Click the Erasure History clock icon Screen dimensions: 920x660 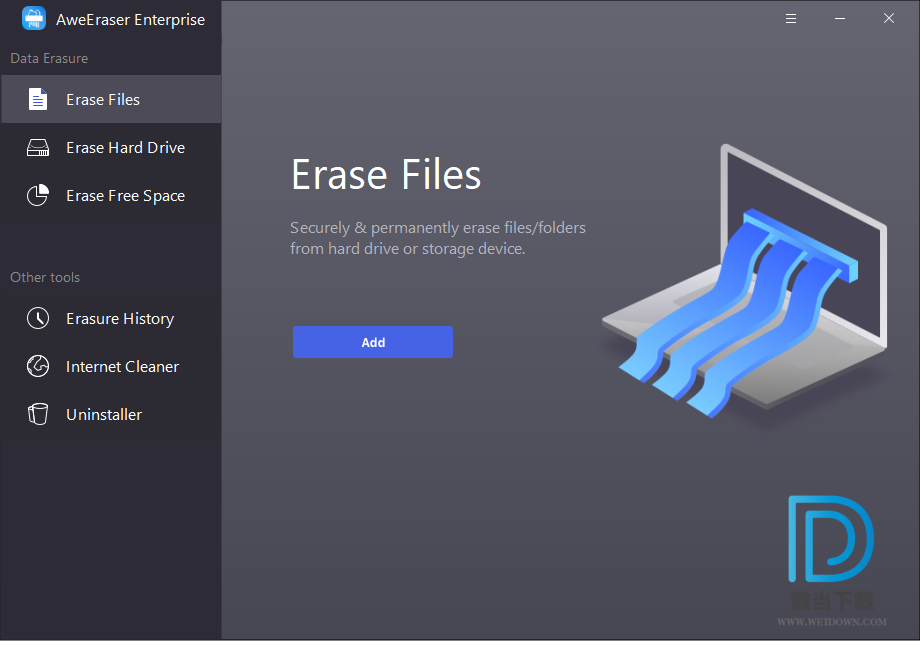[x=38, y=318]
